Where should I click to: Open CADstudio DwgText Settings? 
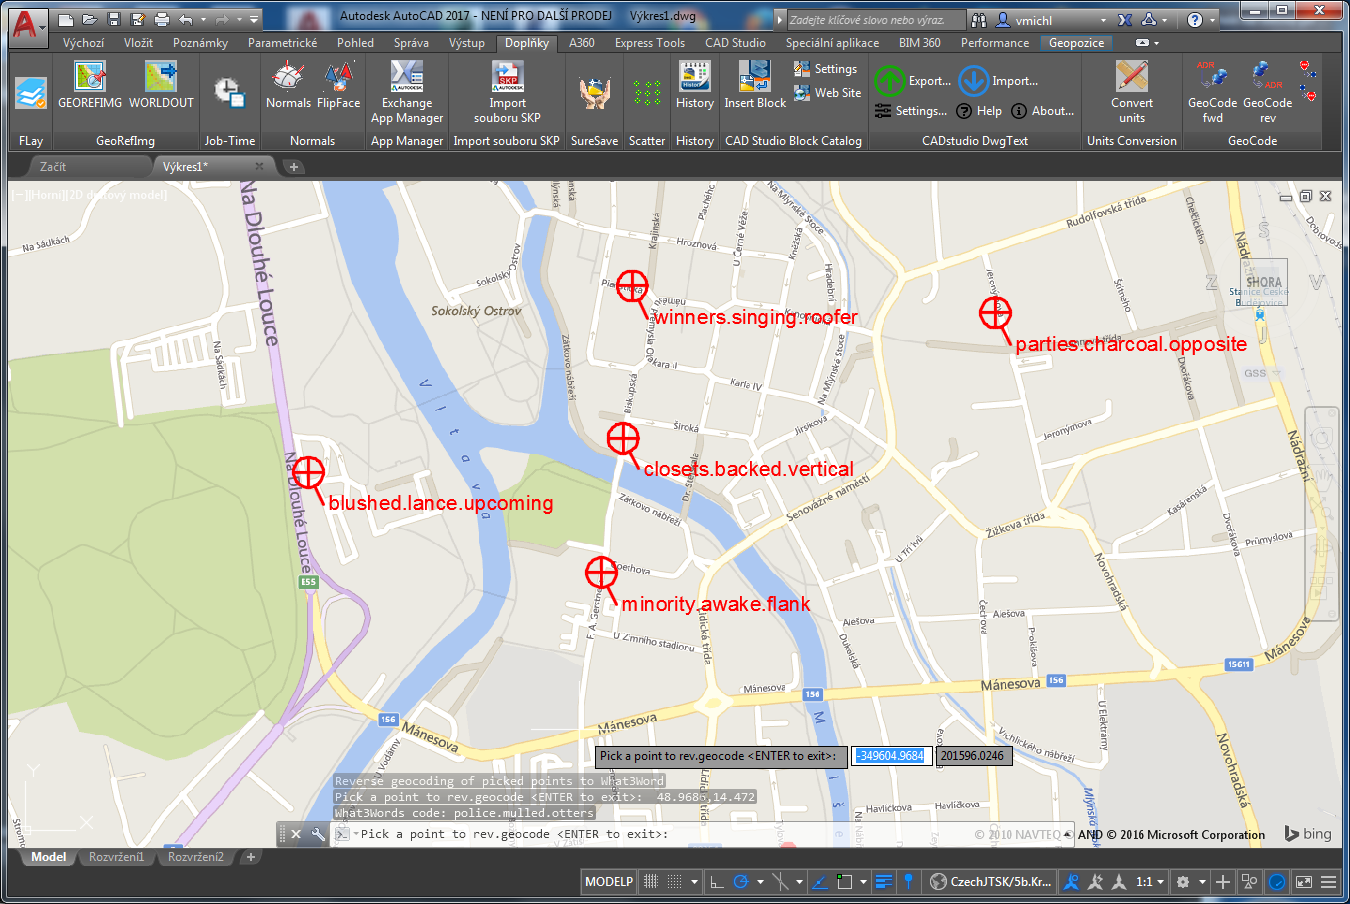pyautogui.click(x=911, y=111)
